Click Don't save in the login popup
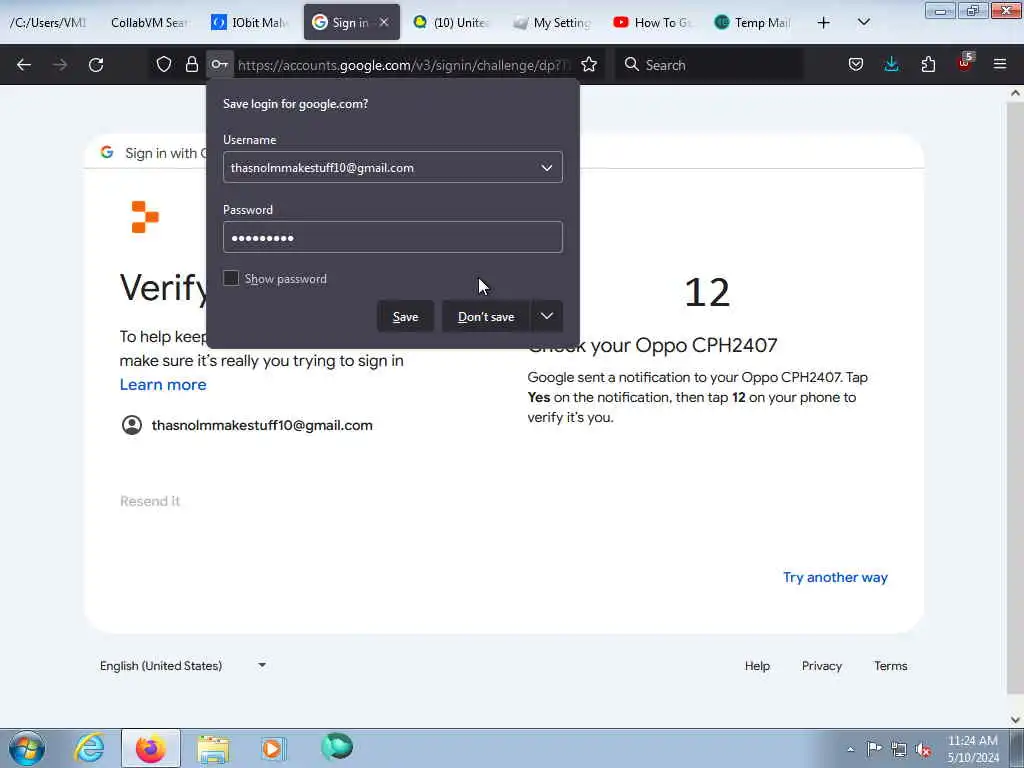1024x768 pixels. pyautogui.click(x=486, y=317)
